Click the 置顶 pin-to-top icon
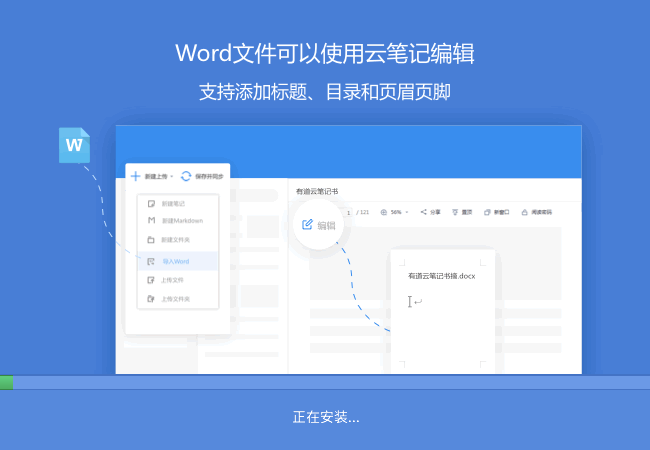Image resolution: width=650 pixels, height=450 pixels. point(455,212)
